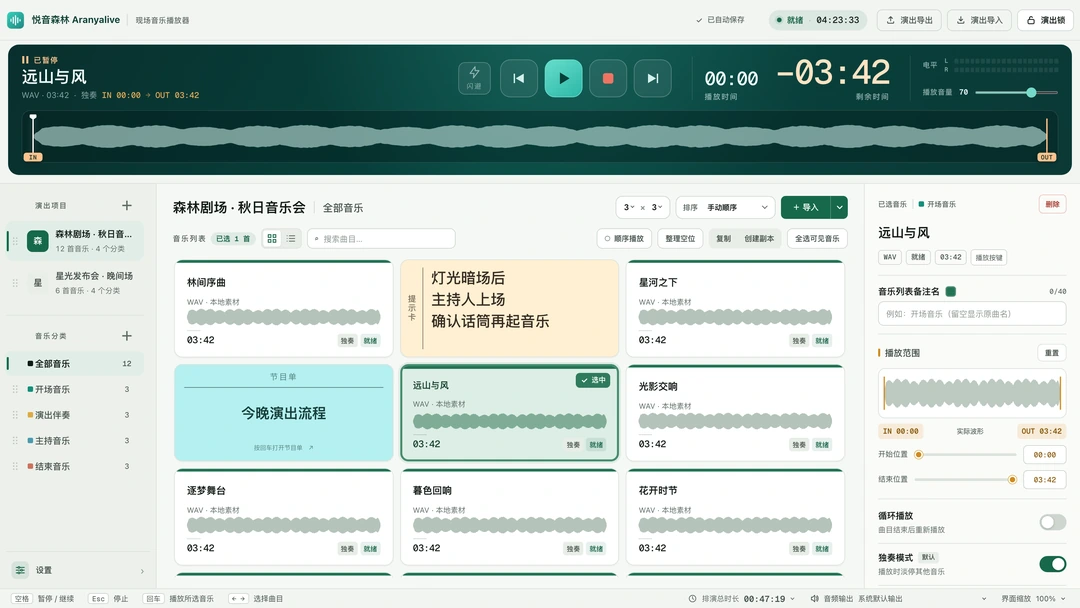The image size is (1080, 608).
Task: Click the red 删除 delete button
Action: coord(1052,204)
